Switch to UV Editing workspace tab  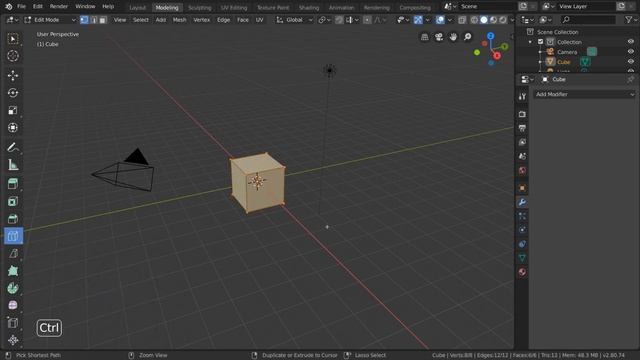[234, 8]
